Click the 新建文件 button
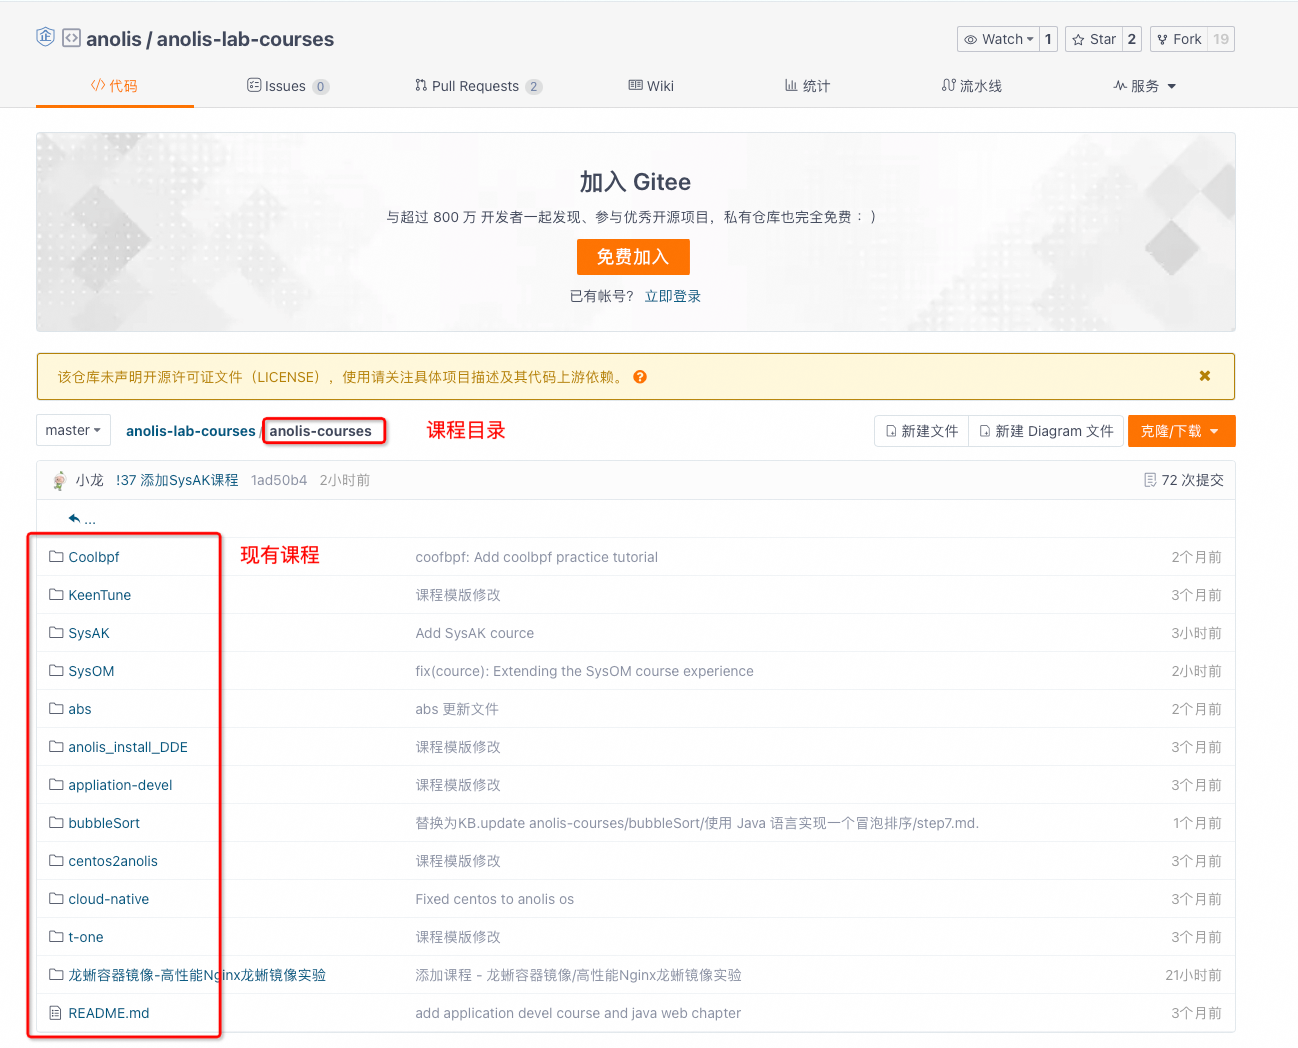1298x1048 pixels. click(922, 431)
